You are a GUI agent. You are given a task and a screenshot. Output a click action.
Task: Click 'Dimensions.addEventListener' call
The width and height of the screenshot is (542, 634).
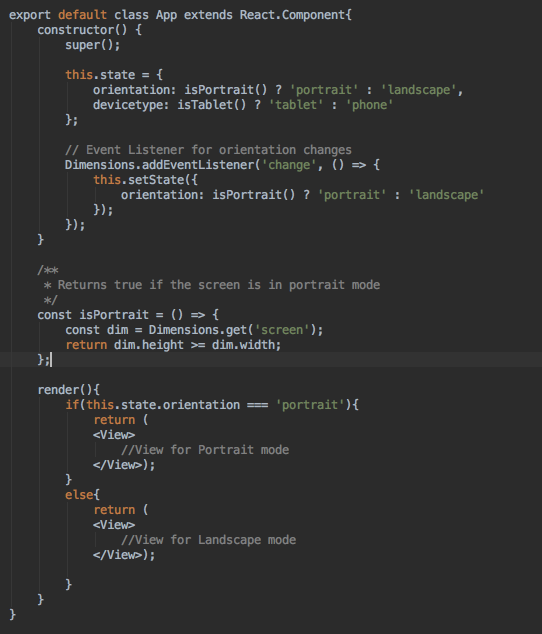pos(159,165)
